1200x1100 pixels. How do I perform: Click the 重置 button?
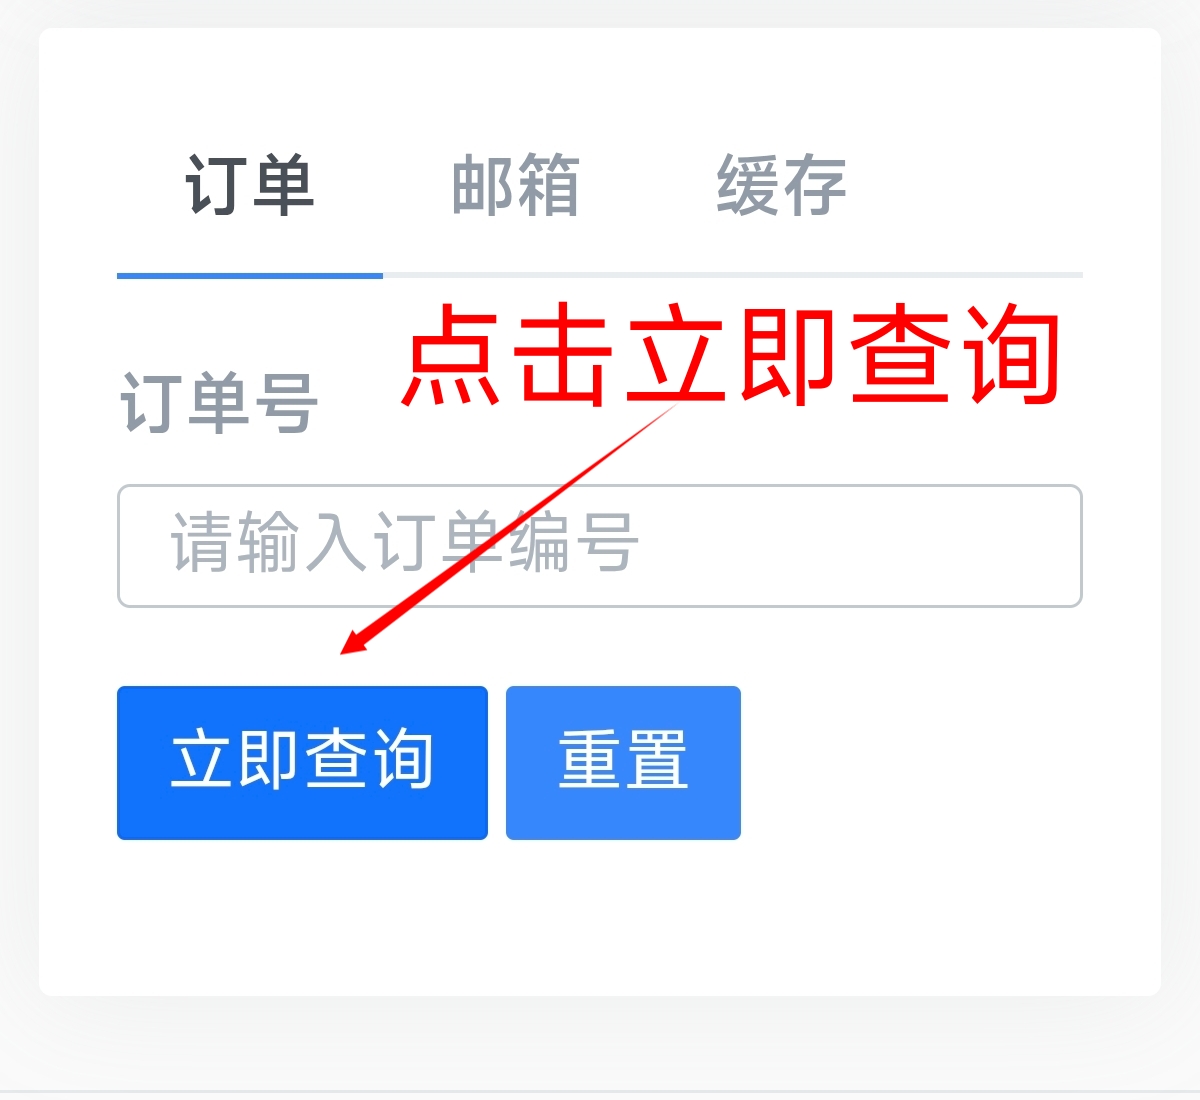point(623,763)
